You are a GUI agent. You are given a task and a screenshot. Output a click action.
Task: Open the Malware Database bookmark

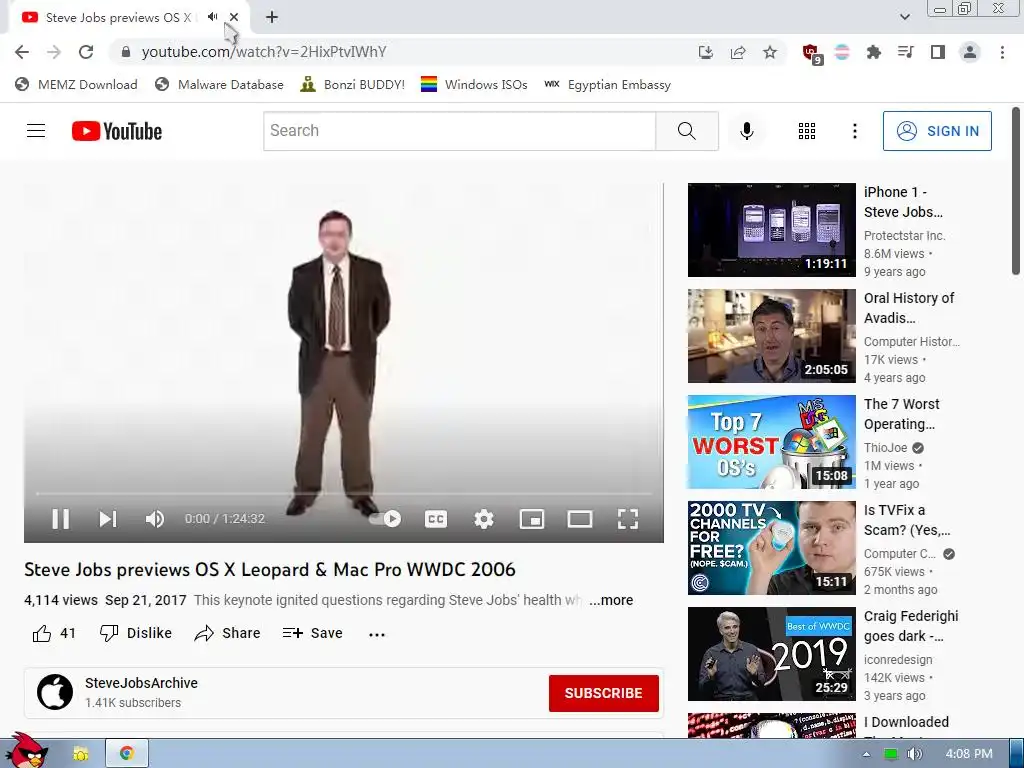pos(219,84)
